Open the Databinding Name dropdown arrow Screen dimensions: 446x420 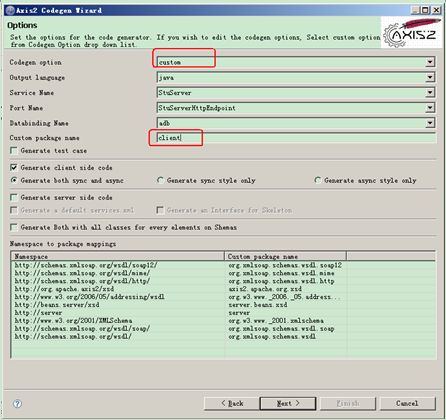click(430, 123)
